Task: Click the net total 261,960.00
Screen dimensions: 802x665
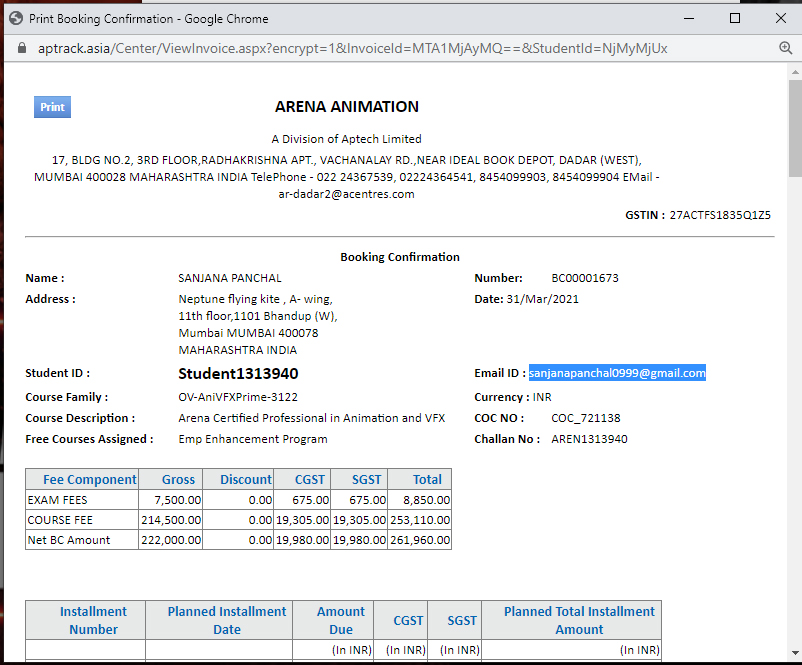Action: click(420, 540)
